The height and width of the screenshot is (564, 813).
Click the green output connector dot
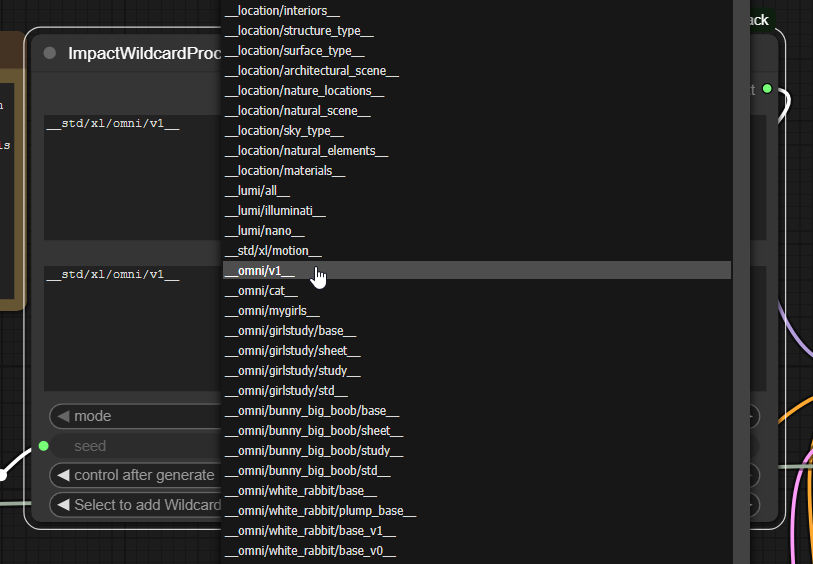[767, 89]
